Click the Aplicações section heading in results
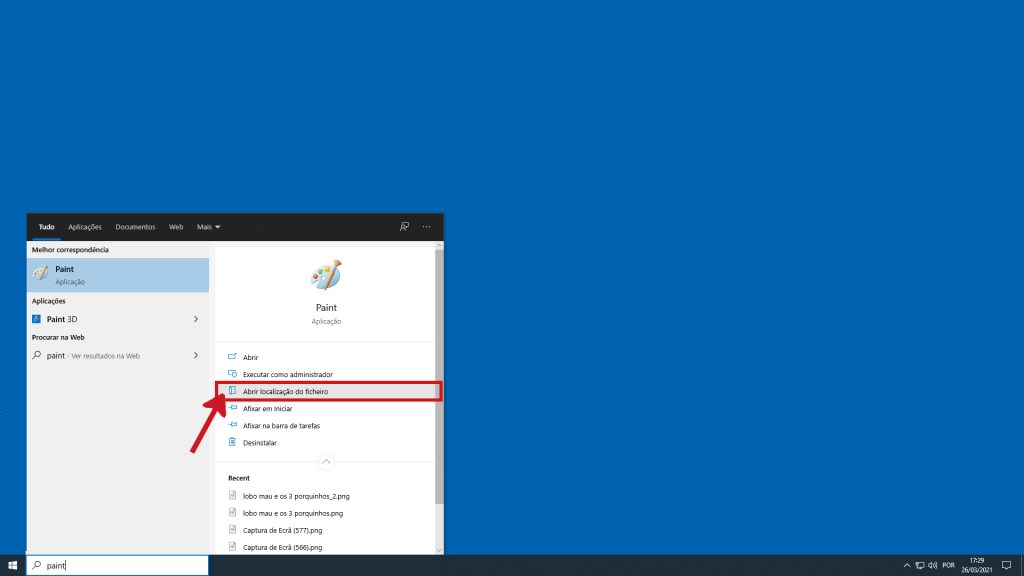Viewport: 1024px width, 576px height. pos(48,301)
